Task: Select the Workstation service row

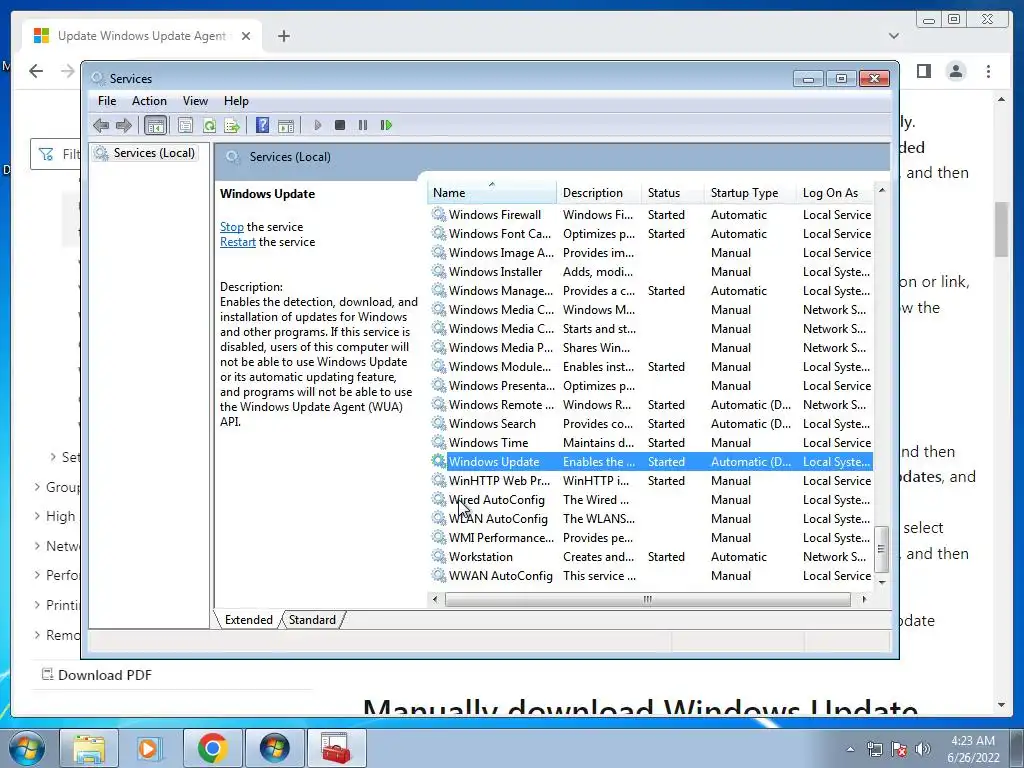Action: (x=651, y=556)
